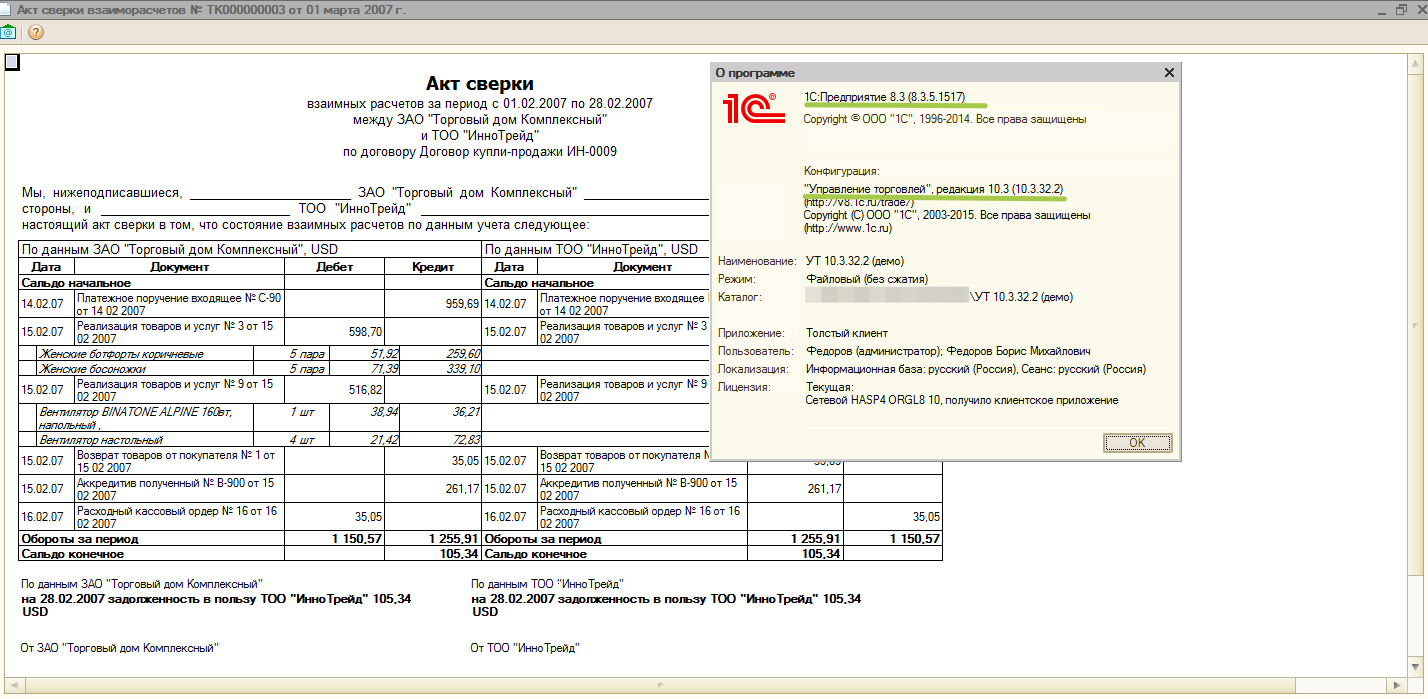The image size is (1428, 699).
Task: Open the http://www.1c.ru link in dialog
Action: click(847, 229)
